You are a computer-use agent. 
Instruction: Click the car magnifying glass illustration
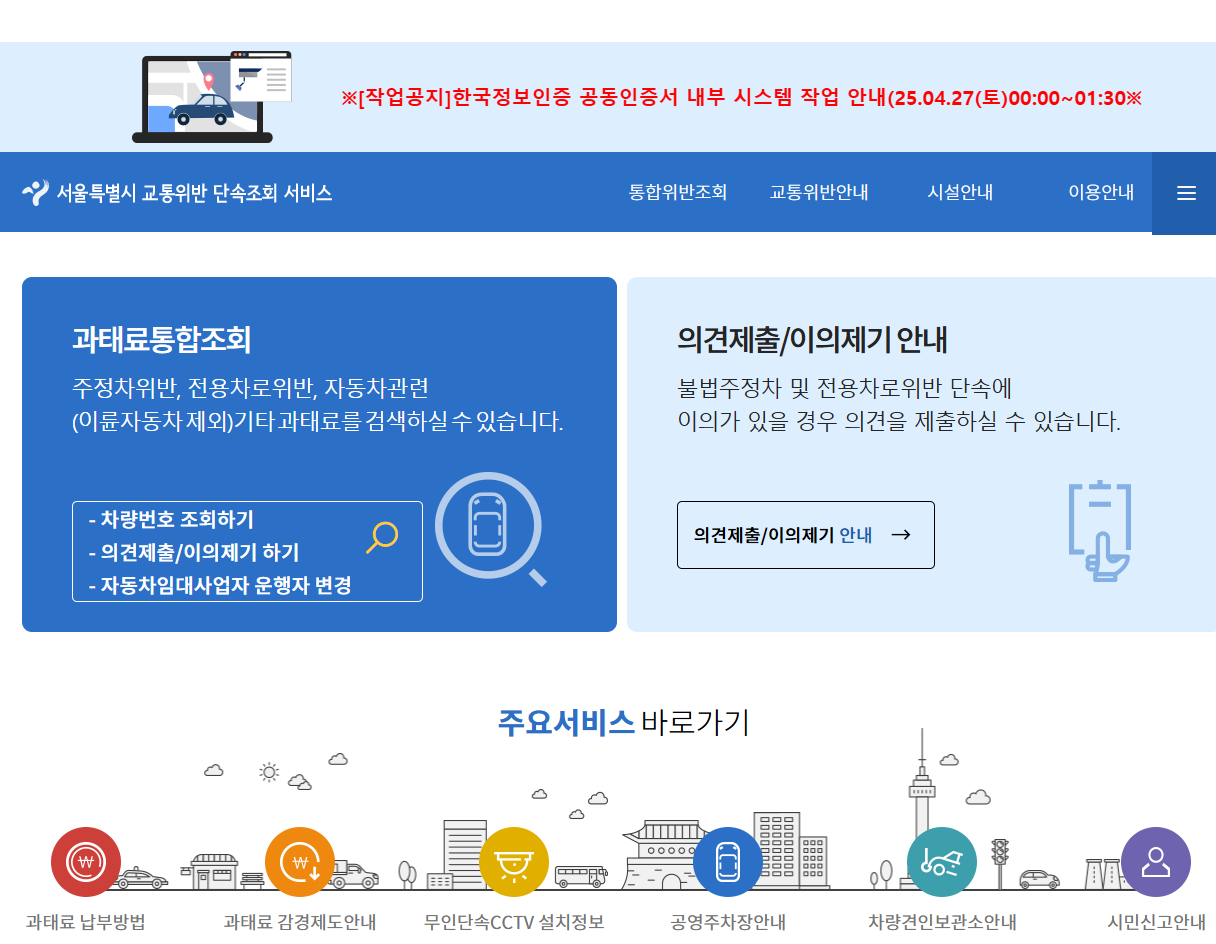point(492,529)
